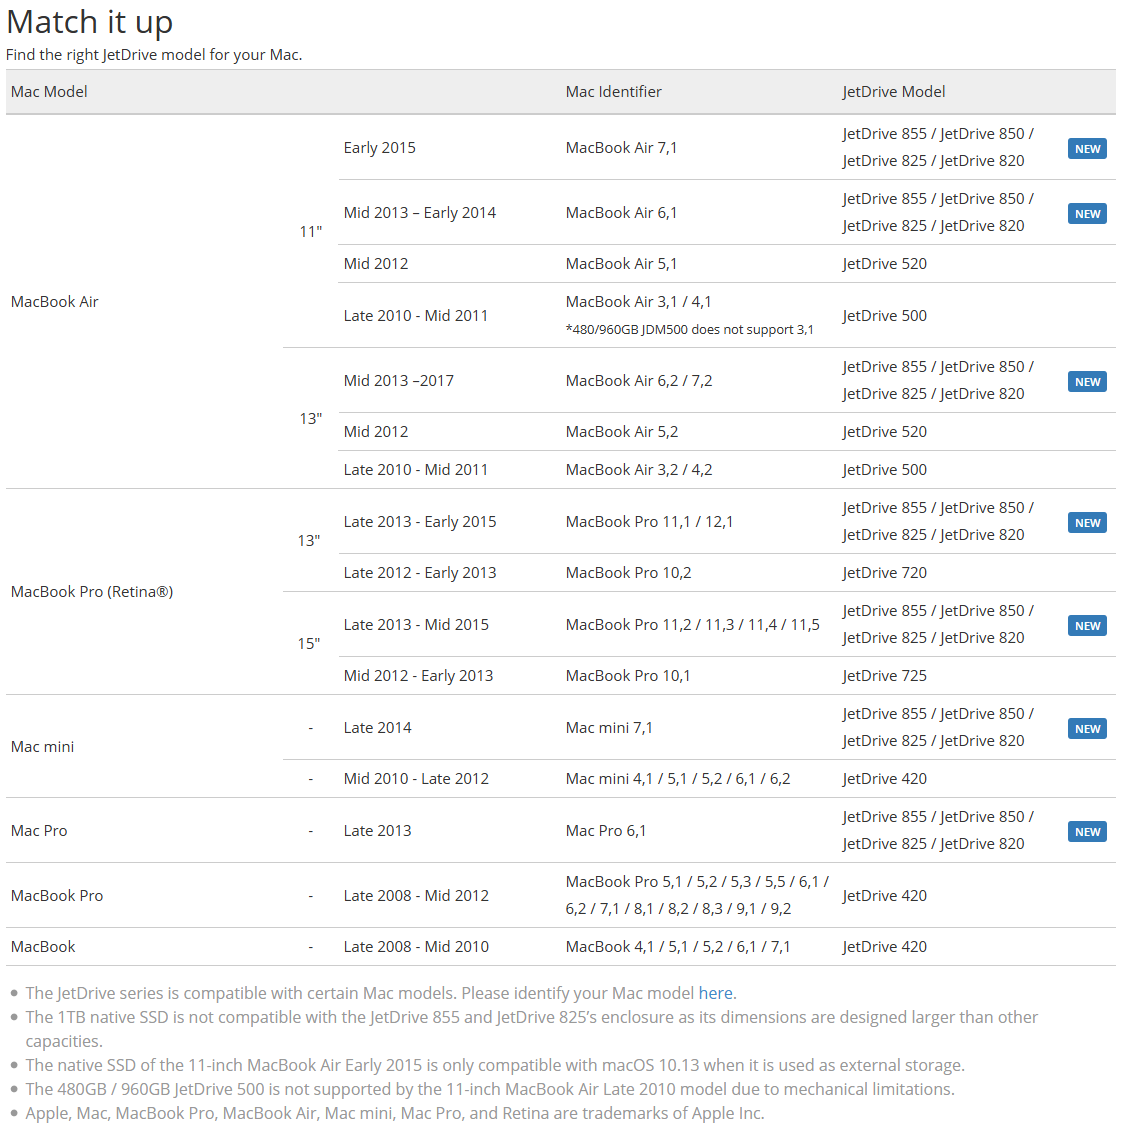Click 'Mid 2012' in MacBook Air 5,1 row

click(x=376, y=264)
